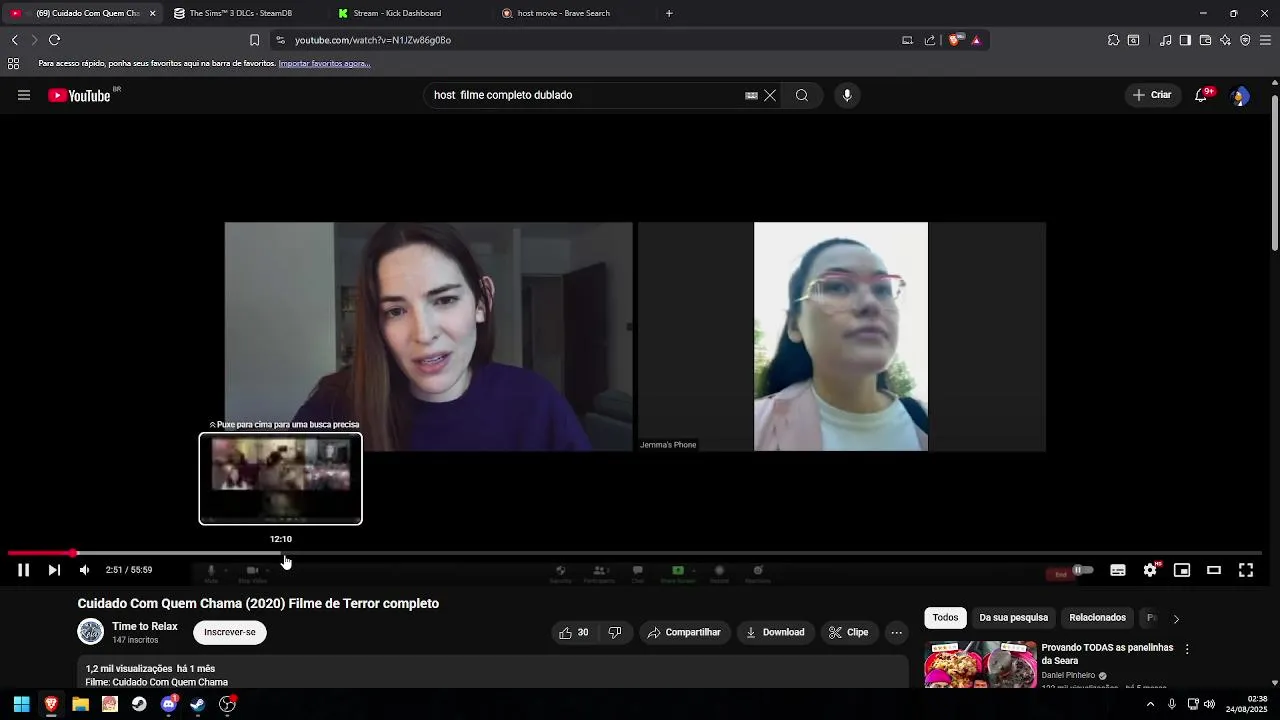Click the share page icon in address bar

pos(930,40)
